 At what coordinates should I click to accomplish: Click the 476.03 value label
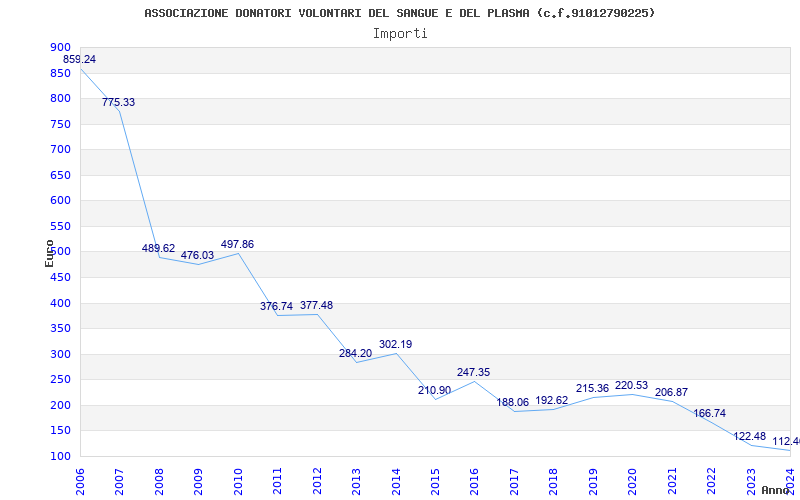(x=197, y=255)
